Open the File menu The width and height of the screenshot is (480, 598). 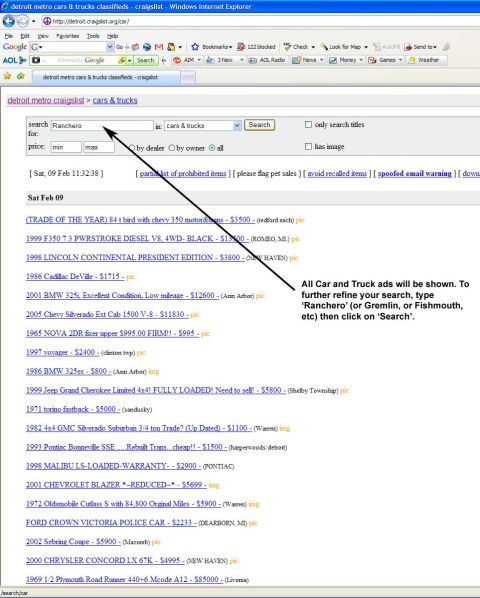pos(8,36)
